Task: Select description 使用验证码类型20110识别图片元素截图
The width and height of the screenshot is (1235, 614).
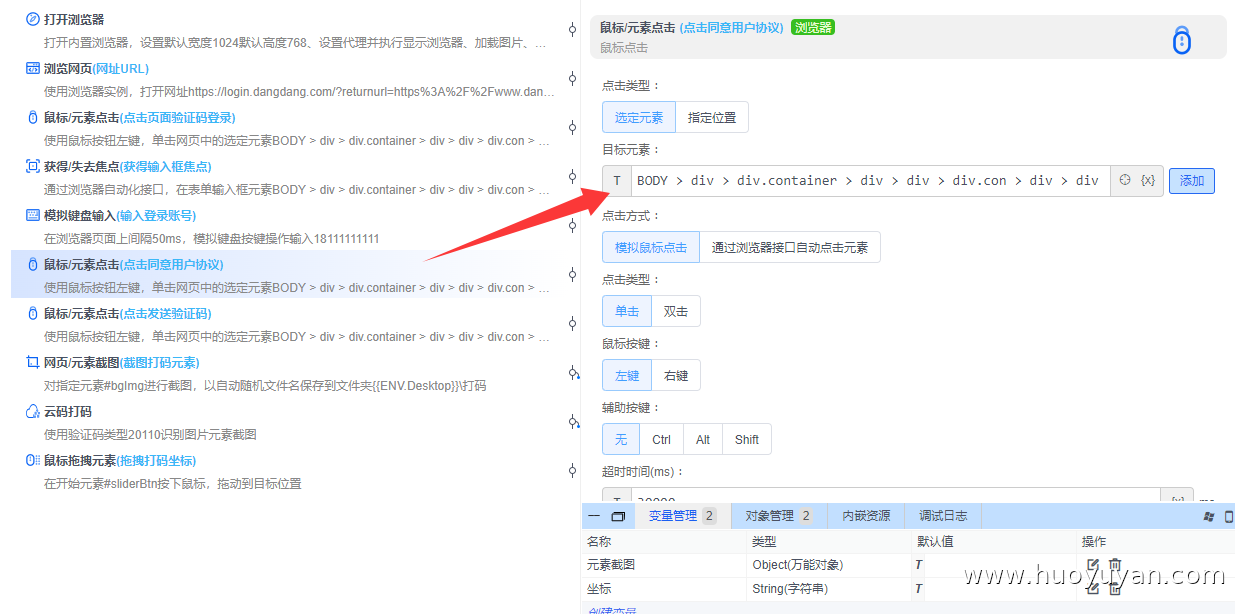Action: [x=150, y=435]
